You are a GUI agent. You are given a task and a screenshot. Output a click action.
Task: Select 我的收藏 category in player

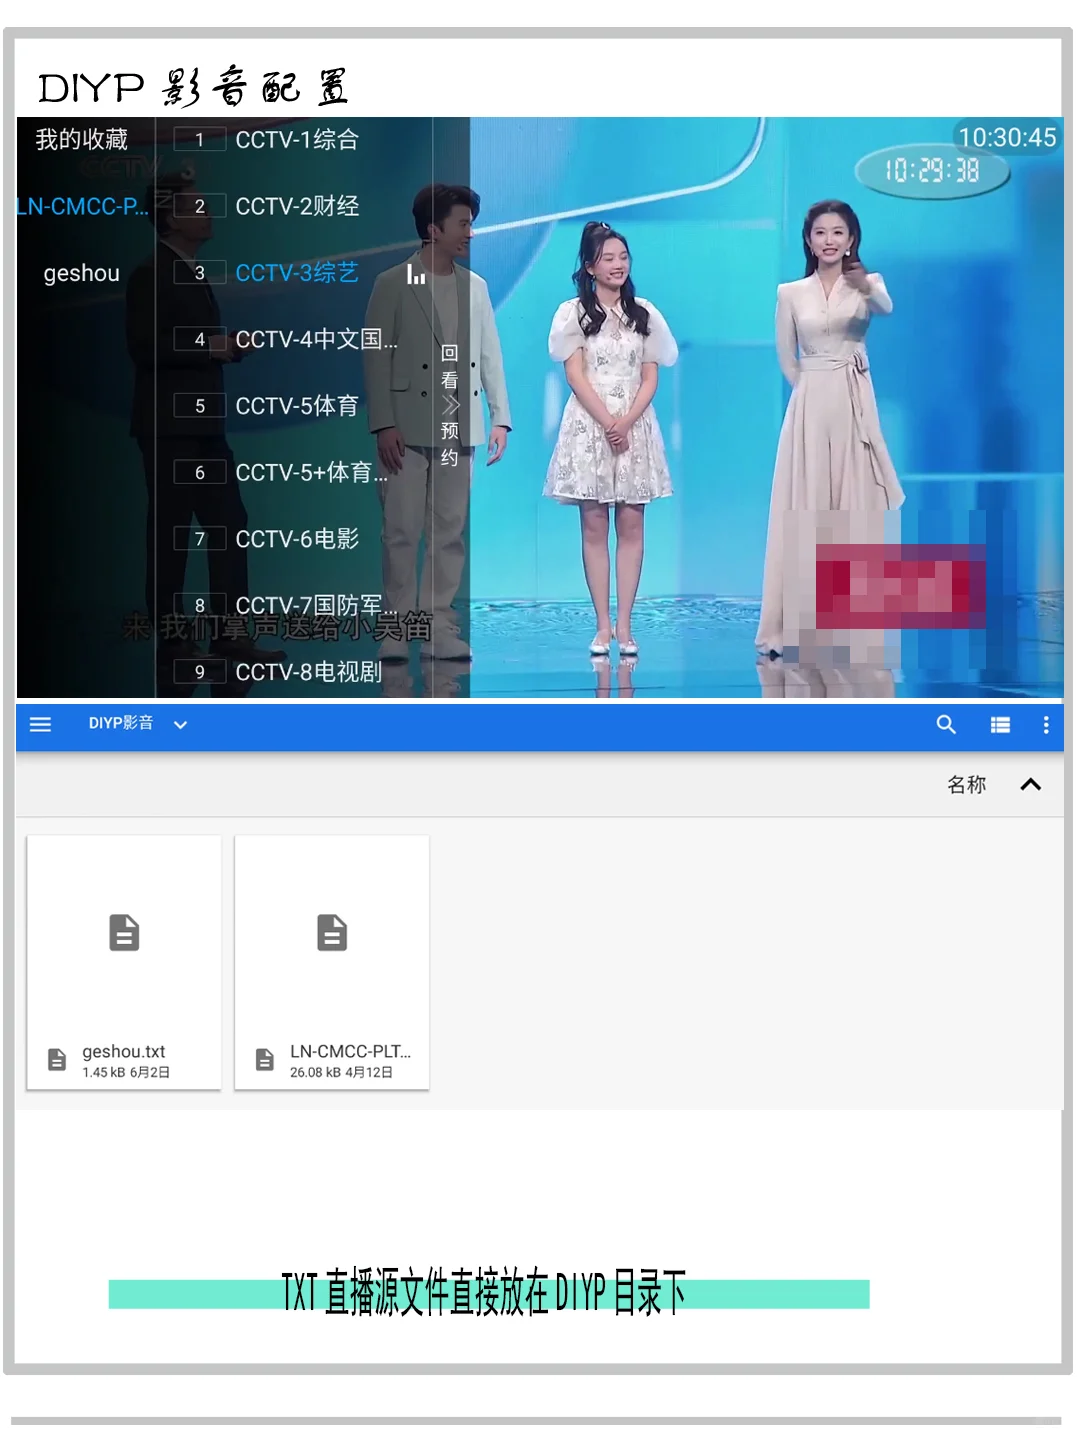(82, 139)
